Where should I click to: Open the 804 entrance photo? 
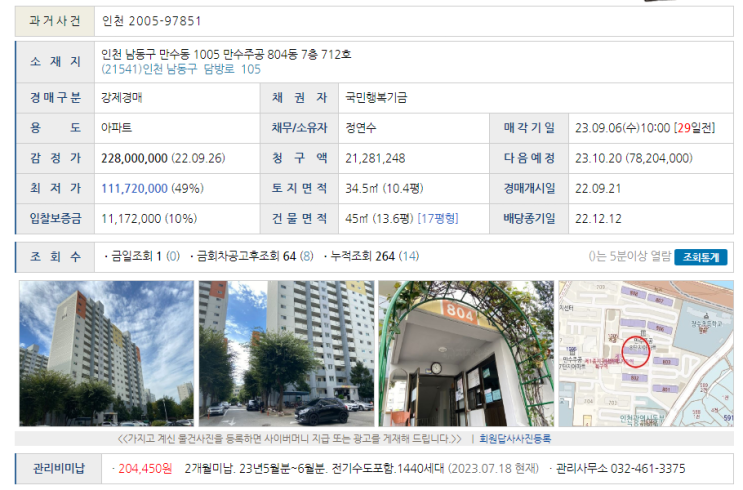pyautogui.click(x=466, y=353)
